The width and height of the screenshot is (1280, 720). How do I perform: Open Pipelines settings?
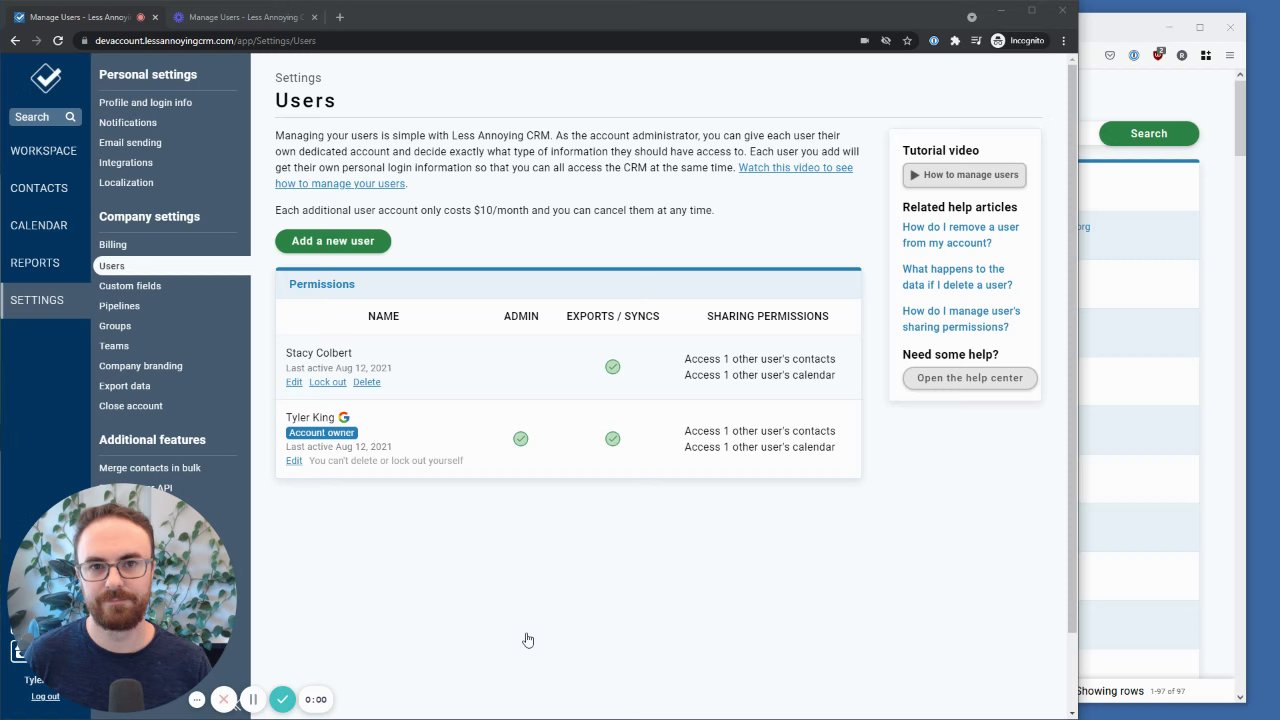119,306
